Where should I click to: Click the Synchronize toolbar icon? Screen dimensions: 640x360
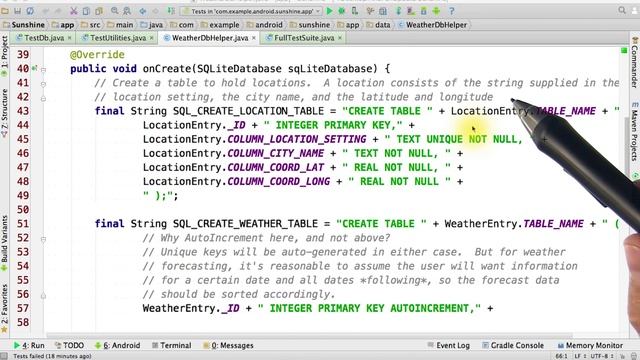click(30, 11)
